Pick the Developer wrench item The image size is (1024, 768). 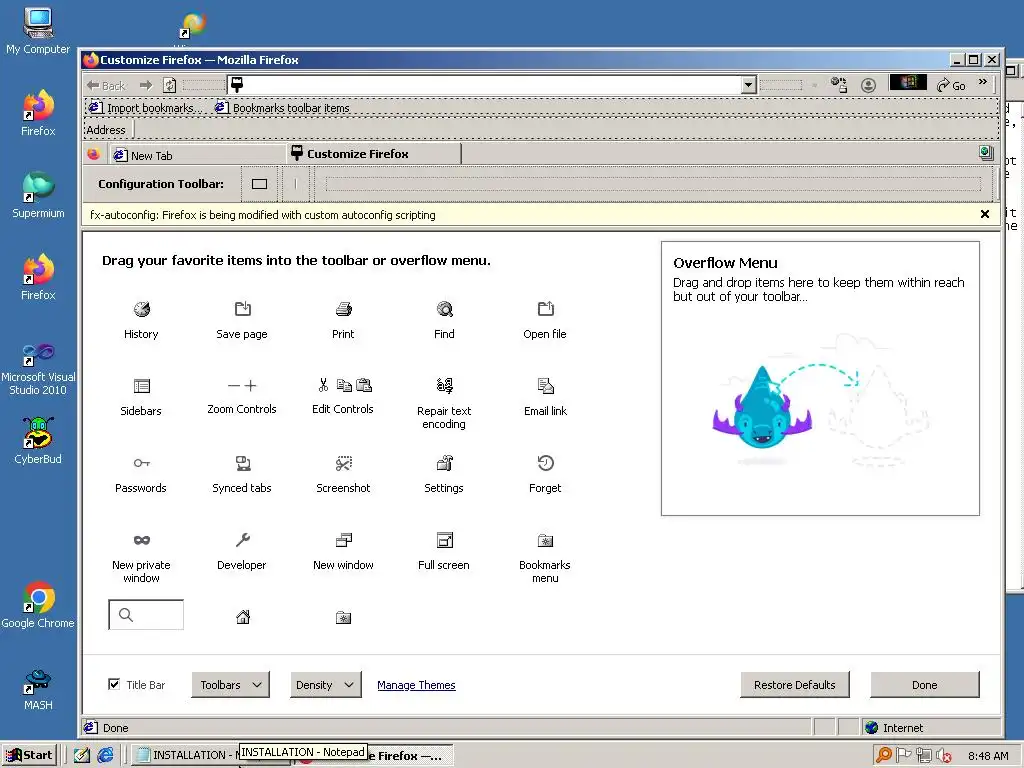tap(242, 551)
